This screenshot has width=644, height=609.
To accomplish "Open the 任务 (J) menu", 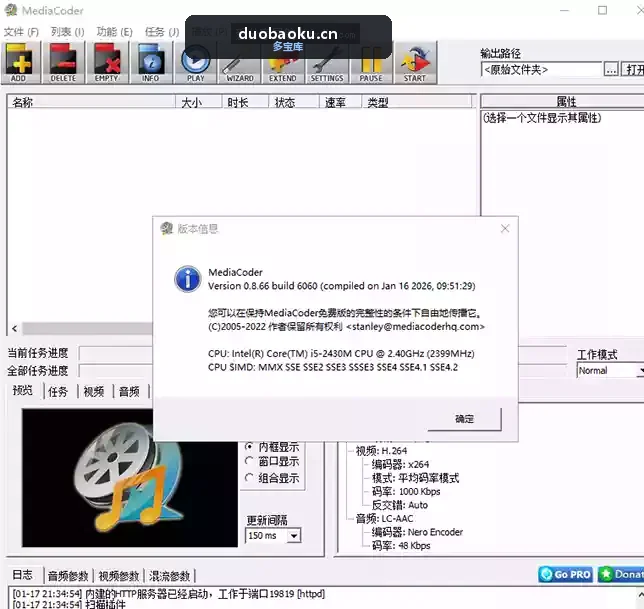I will pos(162,32).
